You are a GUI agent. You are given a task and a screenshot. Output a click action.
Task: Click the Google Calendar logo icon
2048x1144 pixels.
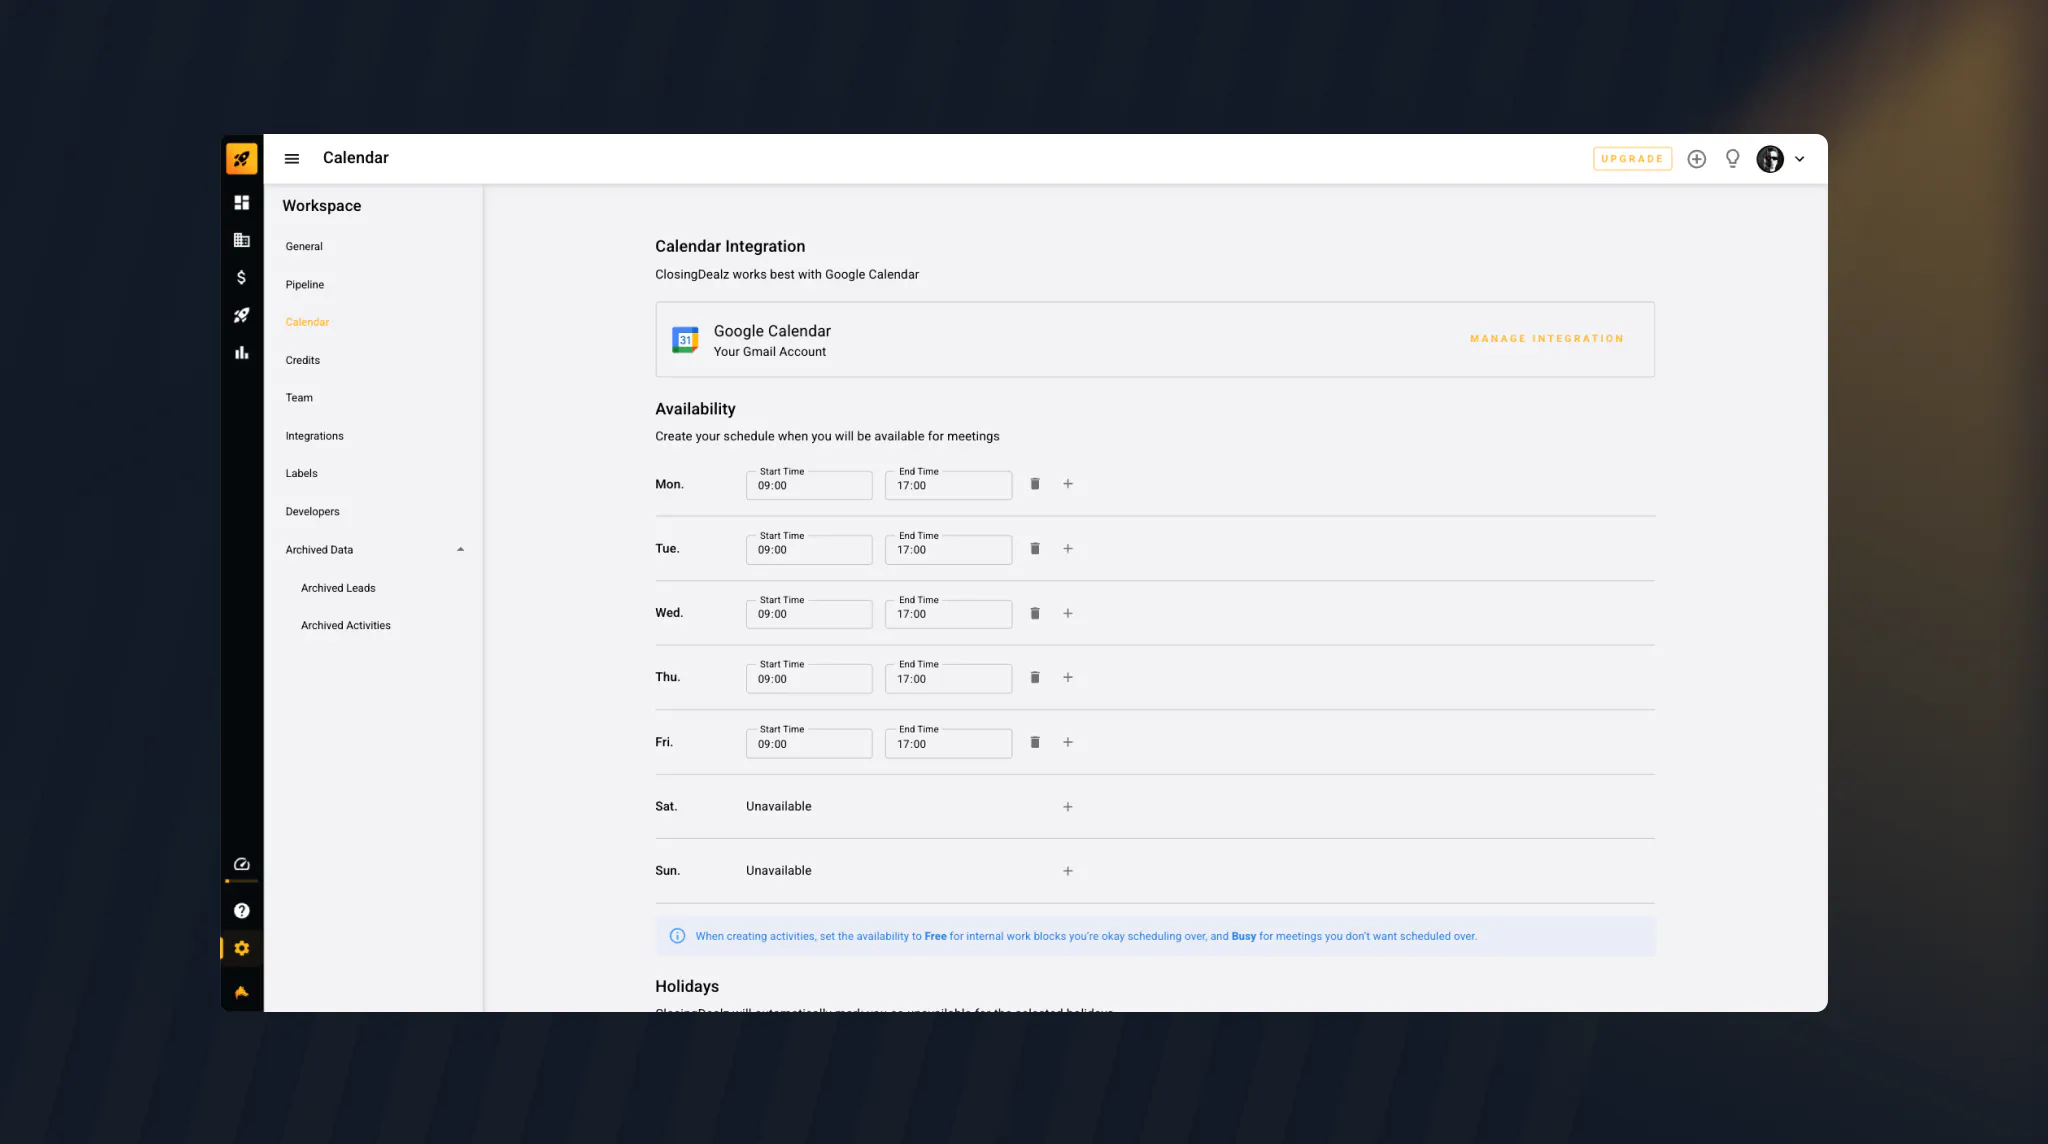tap(685, 340)
